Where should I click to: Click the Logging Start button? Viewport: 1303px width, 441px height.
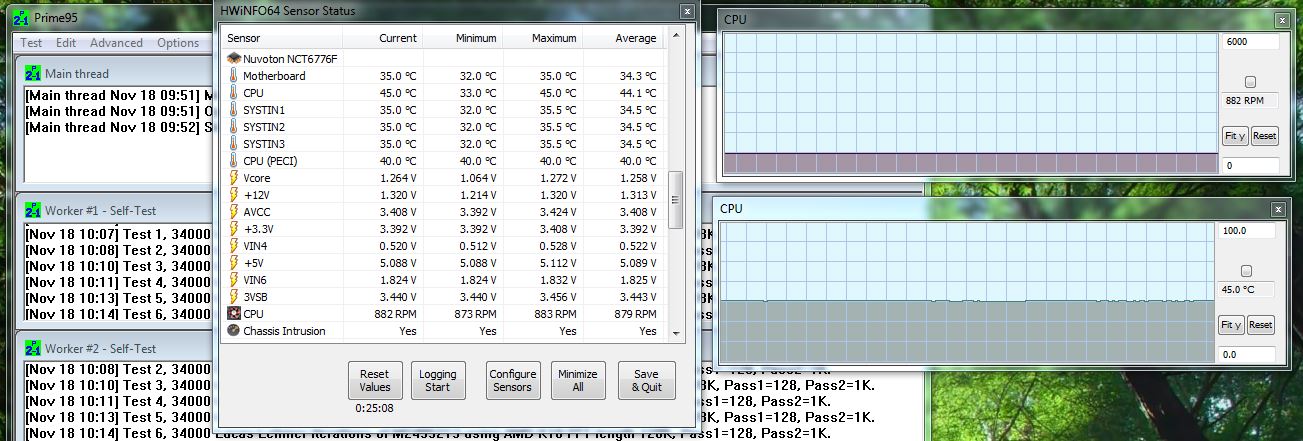pyautogui.click(x=438, y=380)
